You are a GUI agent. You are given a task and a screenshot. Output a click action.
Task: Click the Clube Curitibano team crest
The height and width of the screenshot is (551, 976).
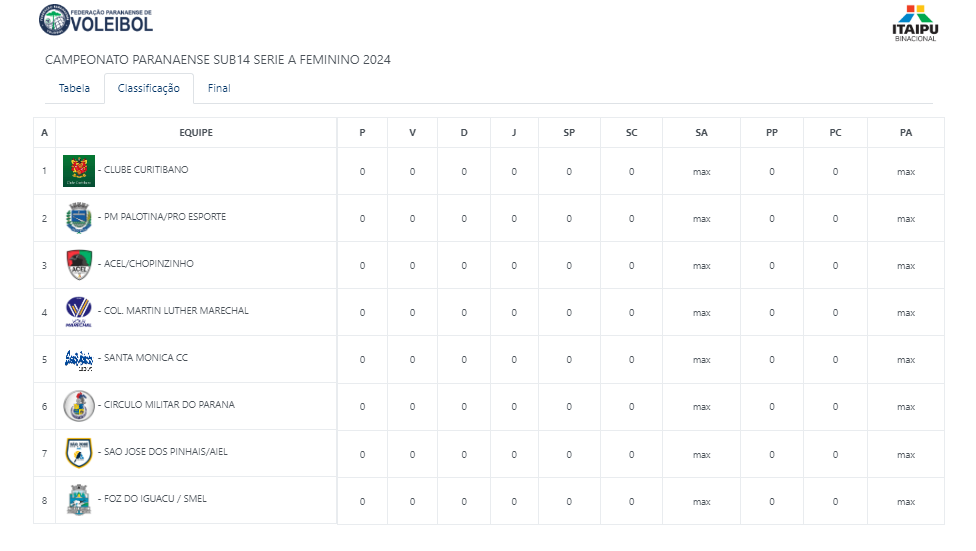click(x=79, y=171)
